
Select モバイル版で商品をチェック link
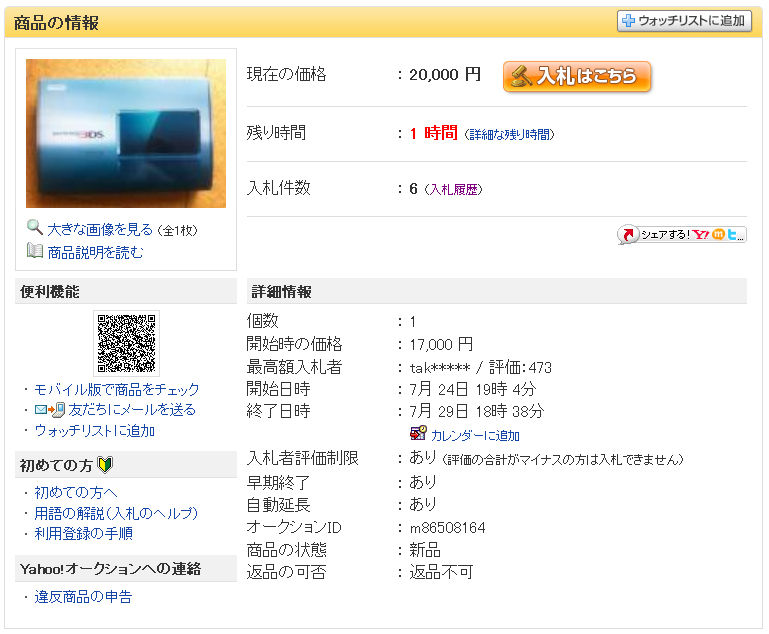117,389
